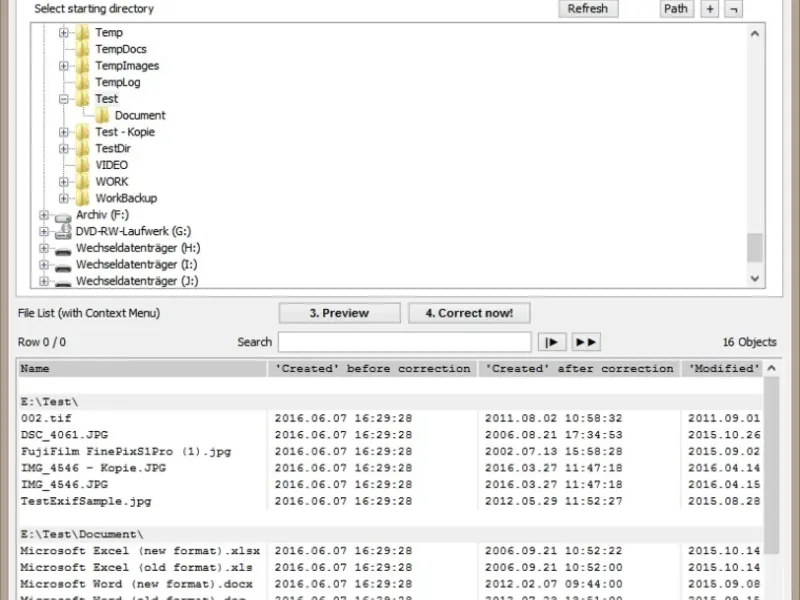800x600 pixels.
Task: Click the E:\Test\ group header row
Action: pyautogui.click(x=391, y=402)
